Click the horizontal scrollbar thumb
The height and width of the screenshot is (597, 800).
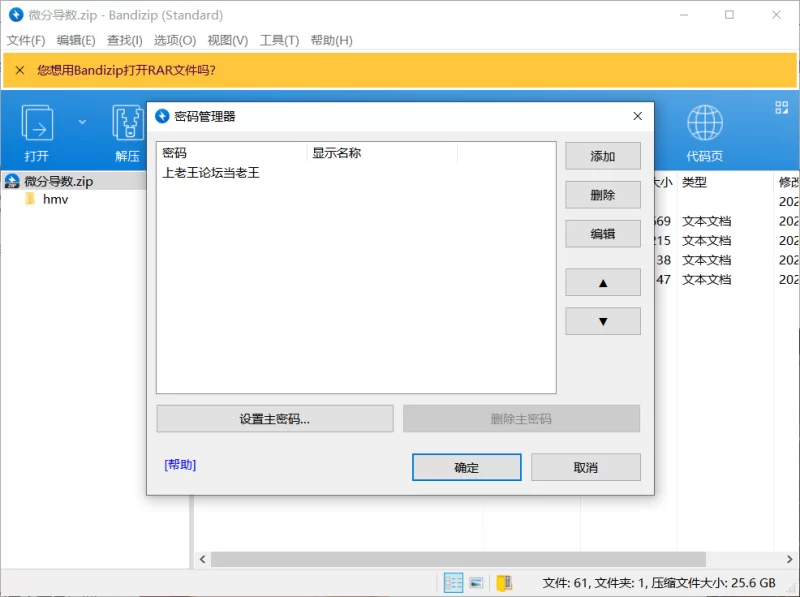click(x=458, y=559)
